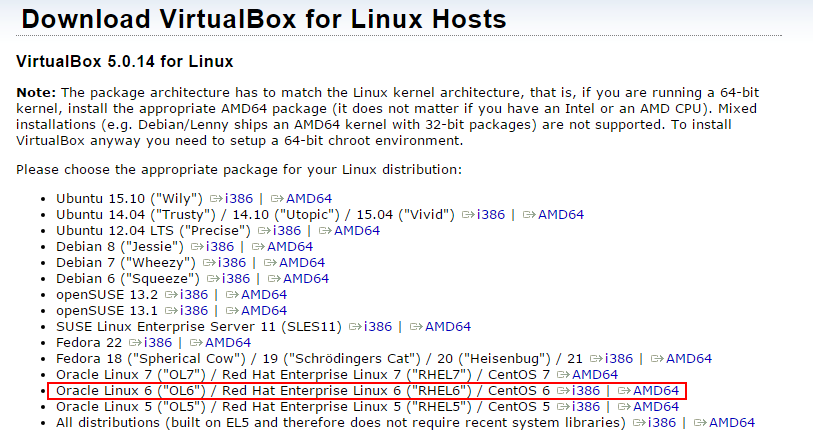Download Ubuntu 15.10 Wily AMD64 package
Viewport: 813px width, 437px height.
(x=309, y=199)
